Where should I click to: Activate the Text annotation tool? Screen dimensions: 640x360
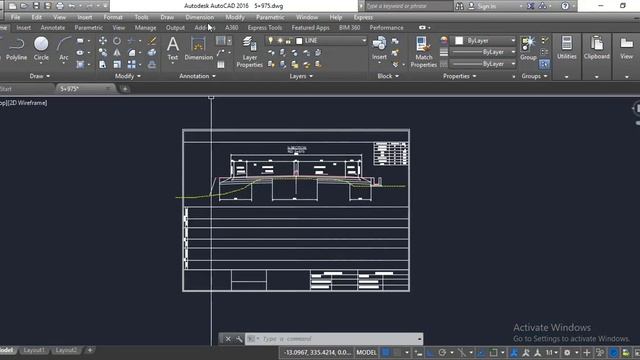tap(173, 48)
